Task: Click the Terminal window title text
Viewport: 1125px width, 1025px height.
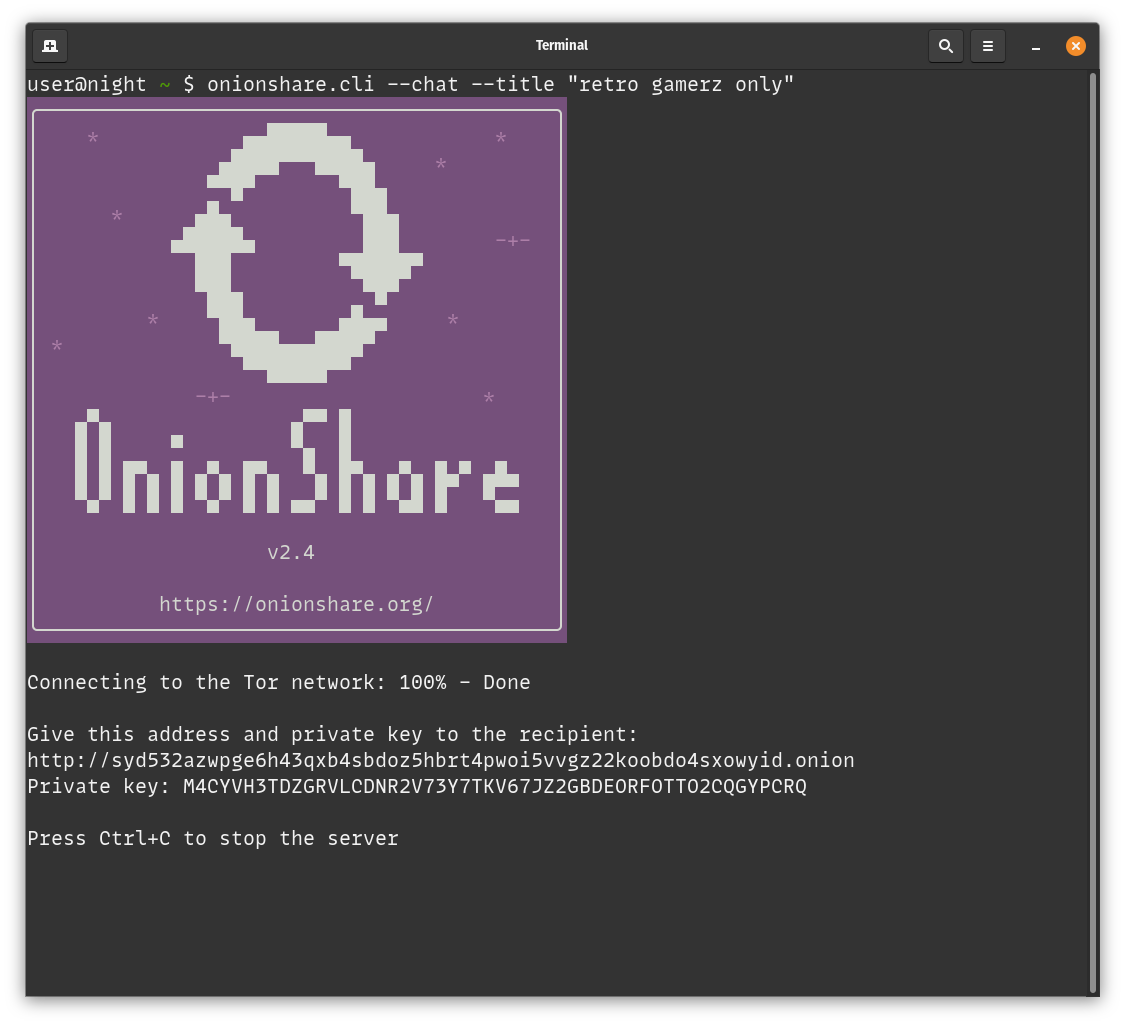Action: (x=561, y=45)
